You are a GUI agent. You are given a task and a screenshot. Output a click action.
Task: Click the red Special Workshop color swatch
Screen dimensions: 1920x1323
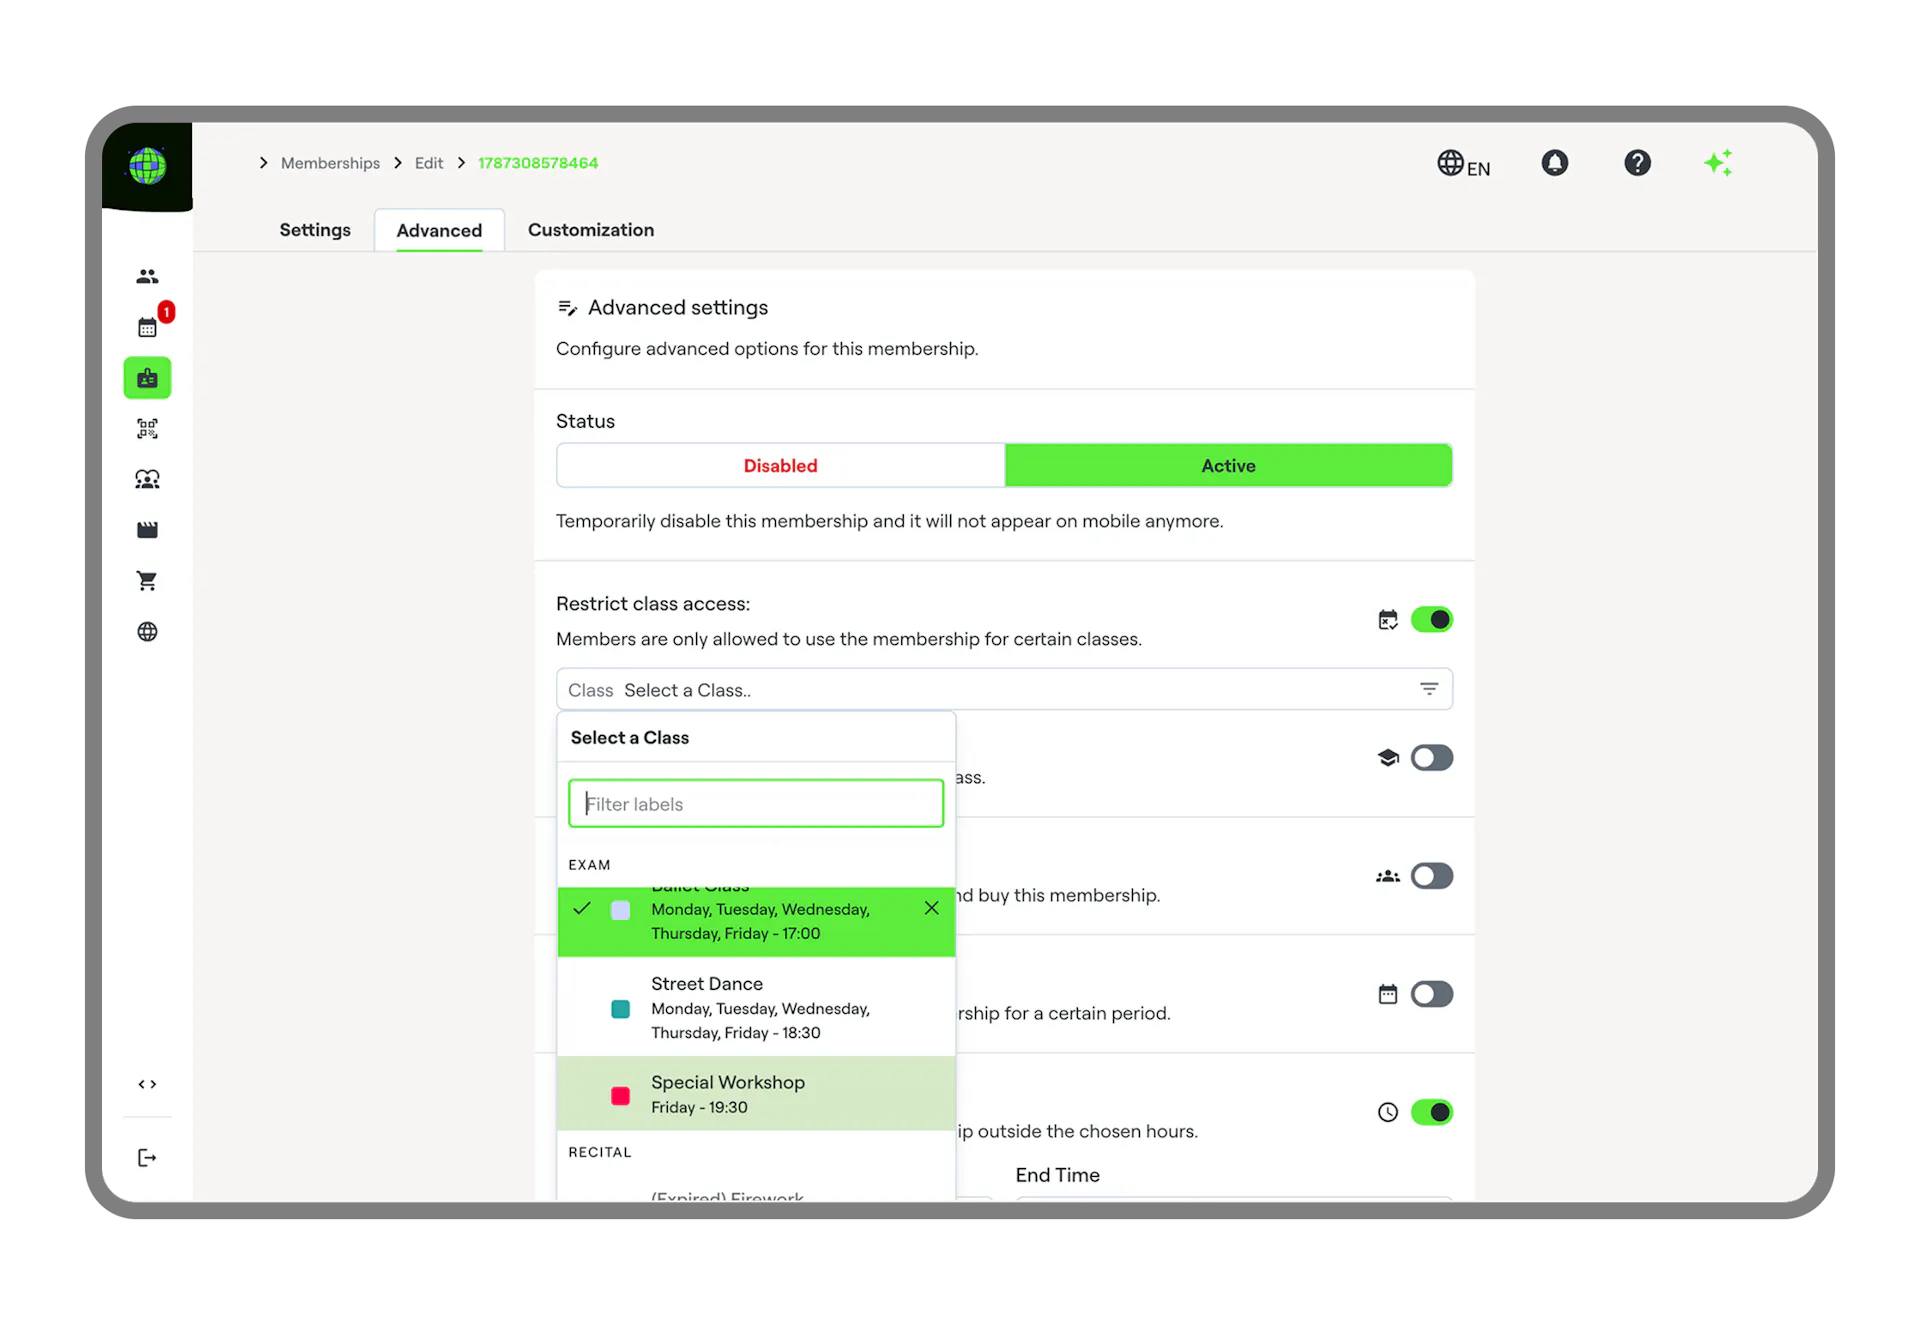[620, 1096]
